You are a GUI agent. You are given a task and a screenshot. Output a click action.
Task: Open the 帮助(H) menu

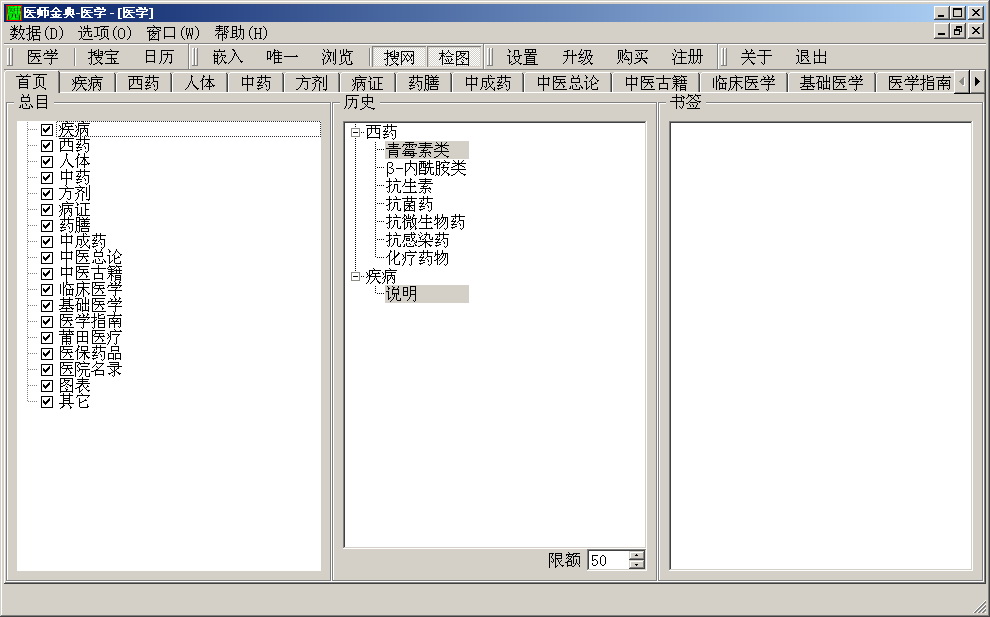coord(241,33)
